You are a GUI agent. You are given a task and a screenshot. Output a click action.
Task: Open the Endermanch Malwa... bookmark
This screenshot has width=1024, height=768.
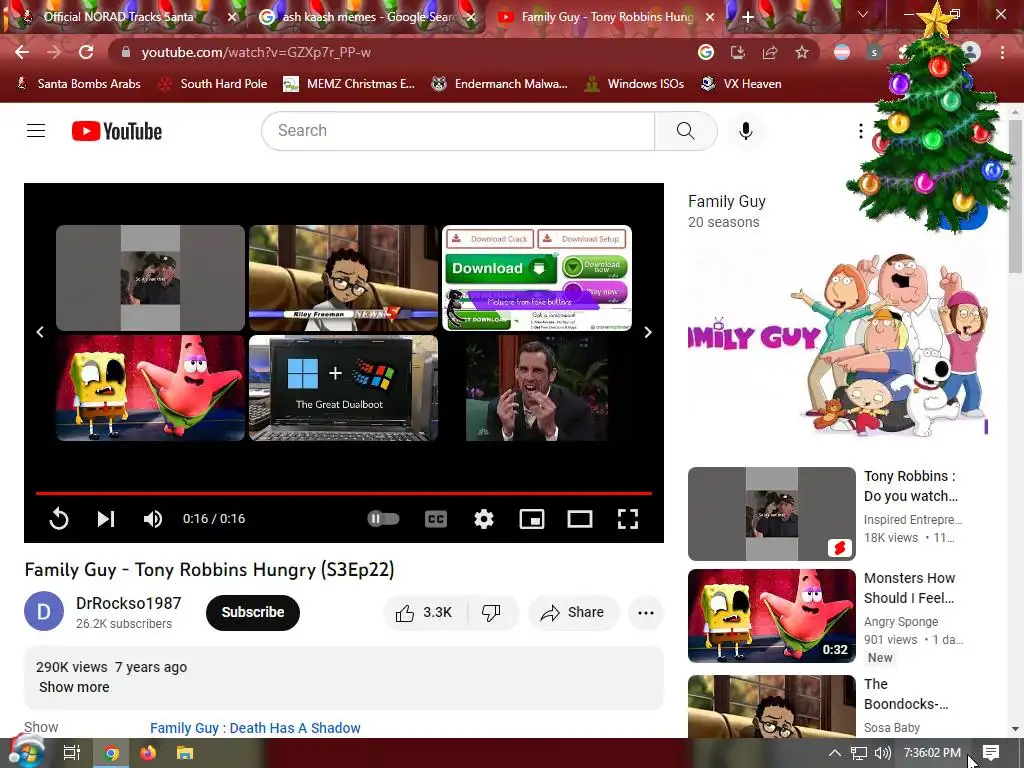(x=500, y=84)
